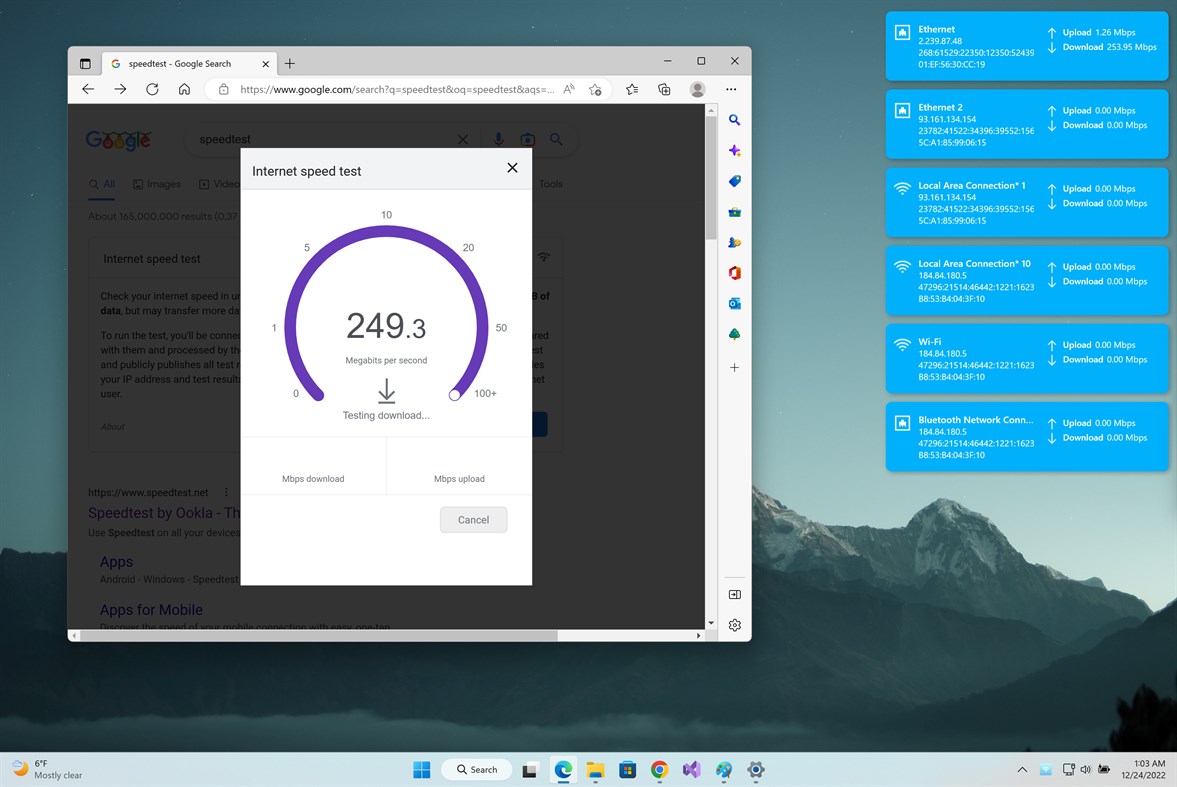Open Edge sidebar Microsoft 365 icon
This screenshot has height=787, width=1177.
point(735,273)
